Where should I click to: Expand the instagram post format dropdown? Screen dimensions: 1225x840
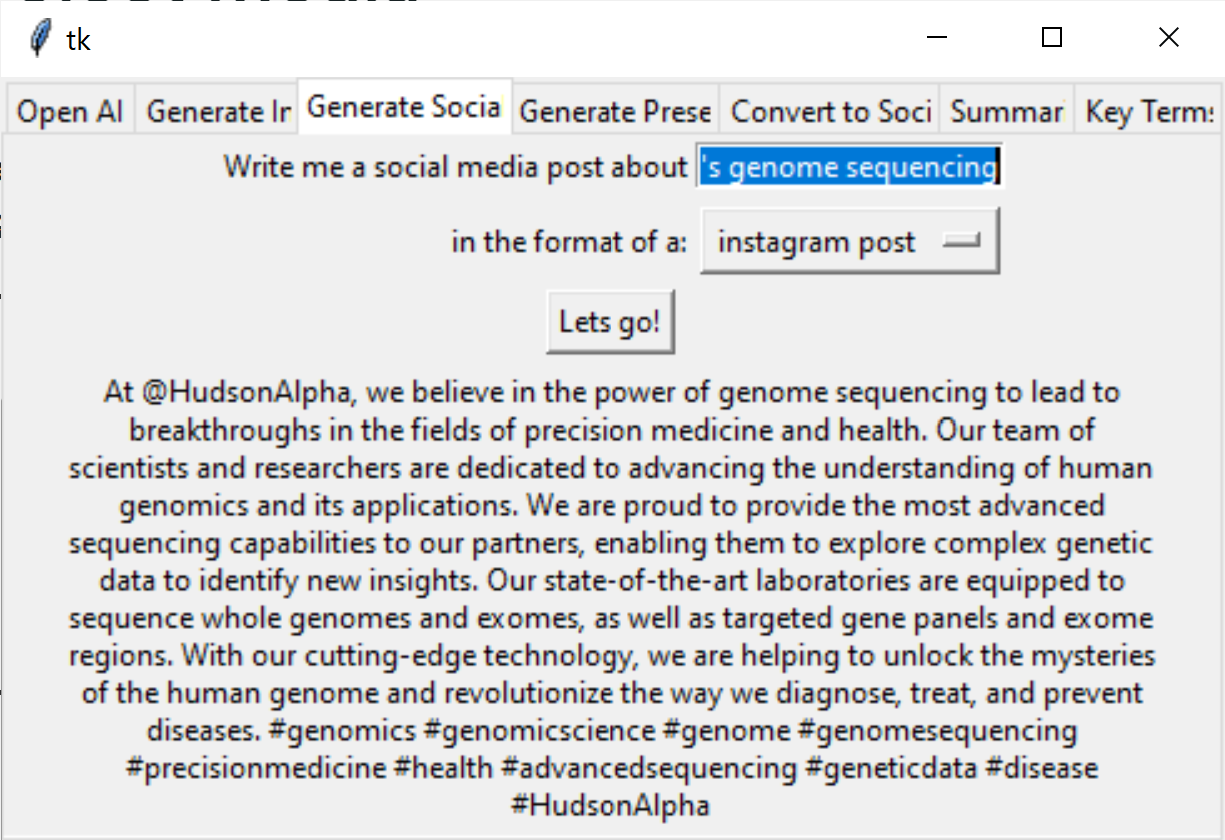850,242
